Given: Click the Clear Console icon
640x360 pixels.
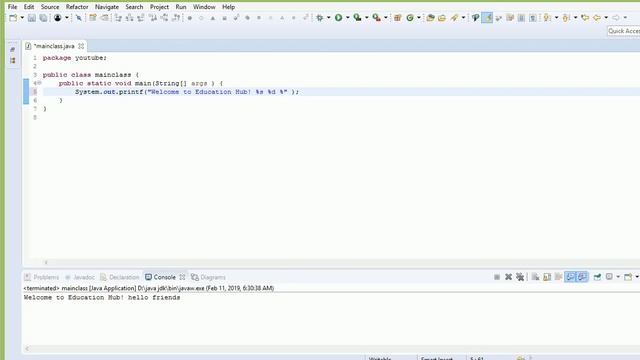Looking at the screenshot, I should coord(535,277).
